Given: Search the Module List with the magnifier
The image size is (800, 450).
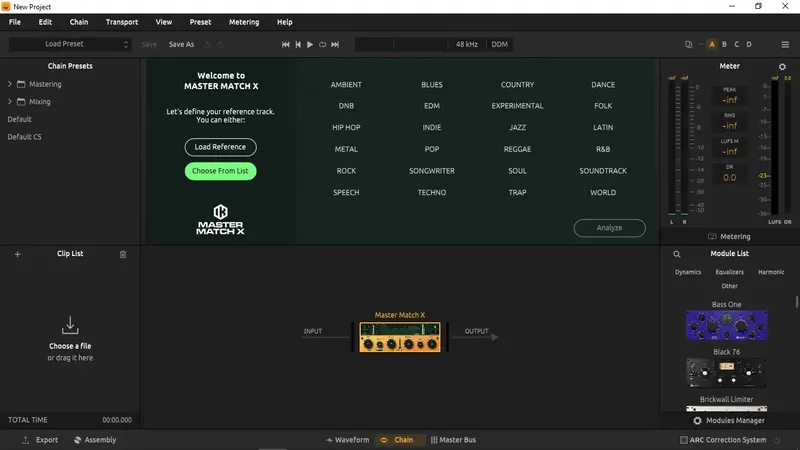Looking at the screenshot, I should click(677, 254).
